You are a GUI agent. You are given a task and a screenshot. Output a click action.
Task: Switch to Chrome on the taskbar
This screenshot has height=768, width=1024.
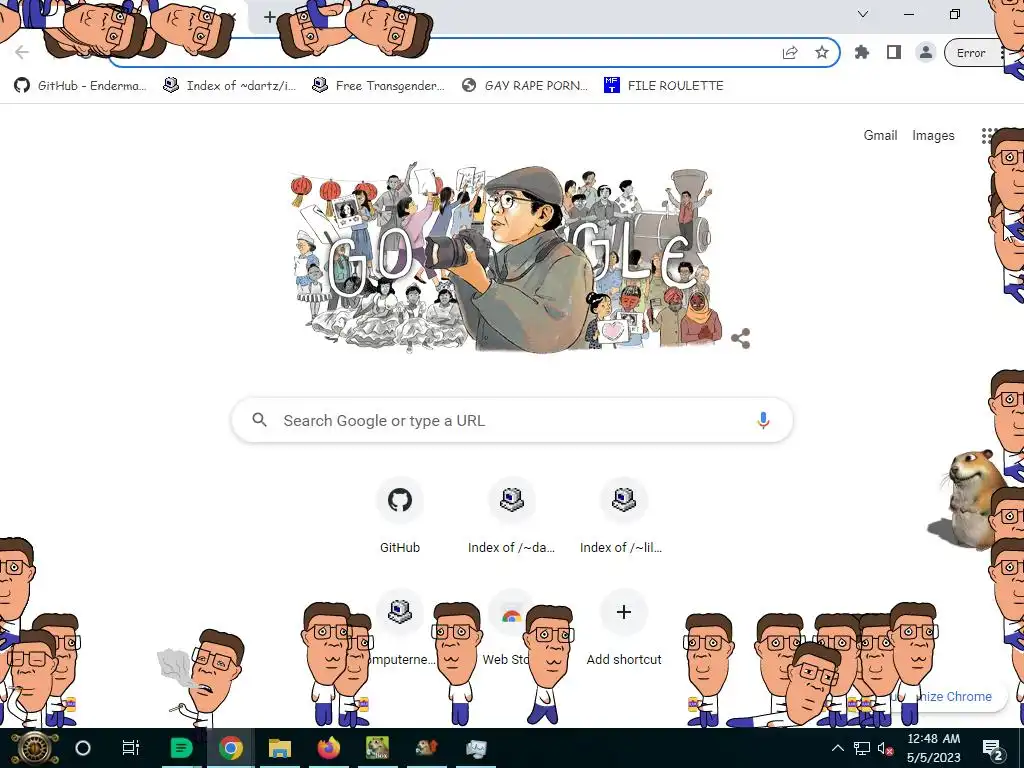click(x=231, y=748)
